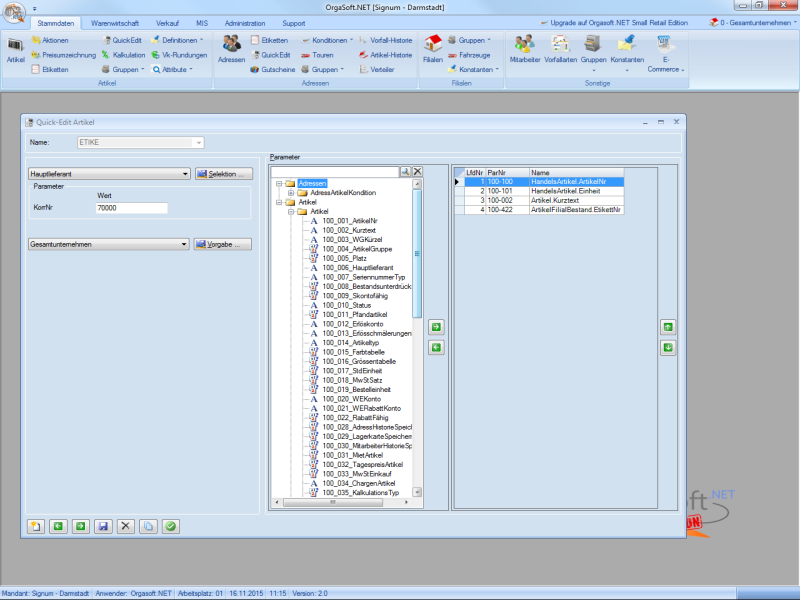
Task: Expand the AdressArtikelKondition tree node
Action: coord(290,193)
